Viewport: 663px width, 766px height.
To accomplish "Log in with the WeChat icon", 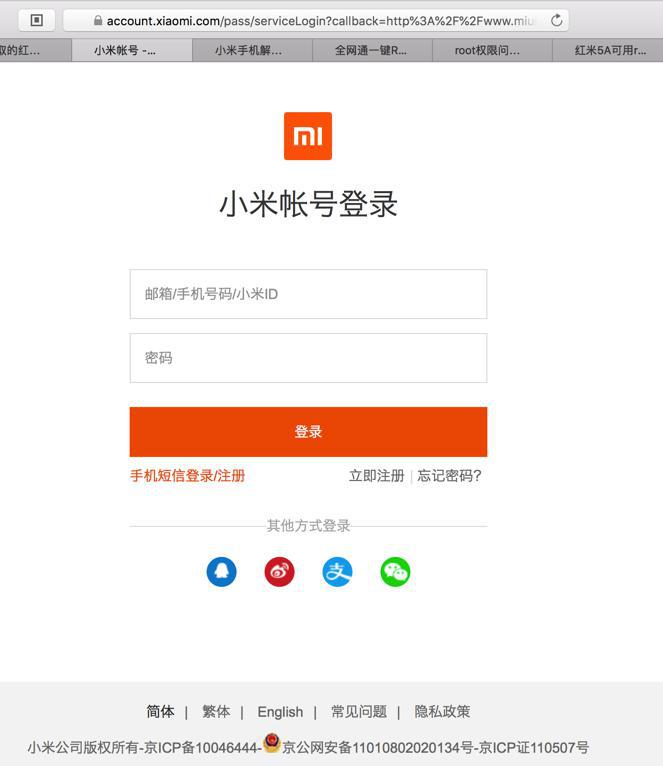I will [395, 572].
